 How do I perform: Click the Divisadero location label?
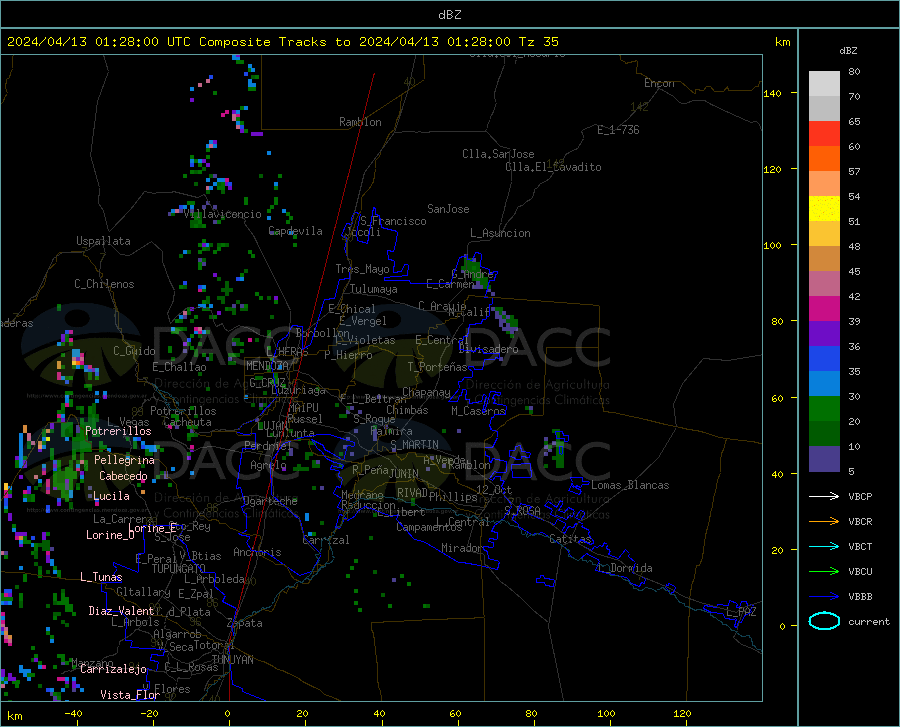488,349
